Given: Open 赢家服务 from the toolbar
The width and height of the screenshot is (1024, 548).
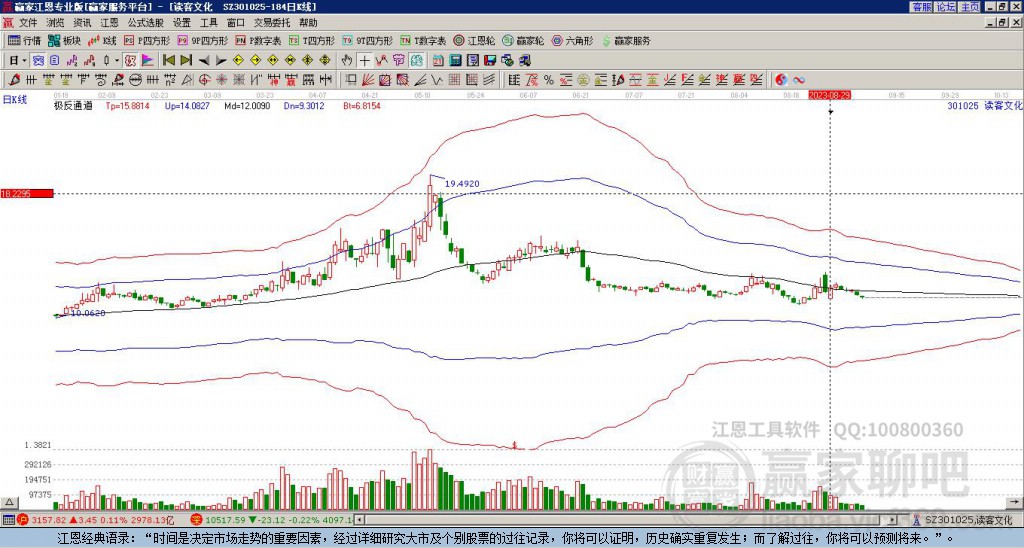Looking at the screenshot, I should point(626,40).
